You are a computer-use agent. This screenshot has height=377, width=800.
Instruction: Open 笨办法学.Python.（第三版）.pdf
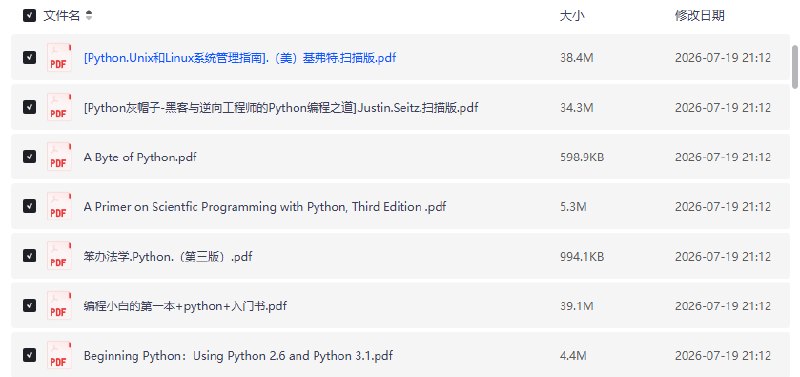pyautogui.click(x=168, y=256)
